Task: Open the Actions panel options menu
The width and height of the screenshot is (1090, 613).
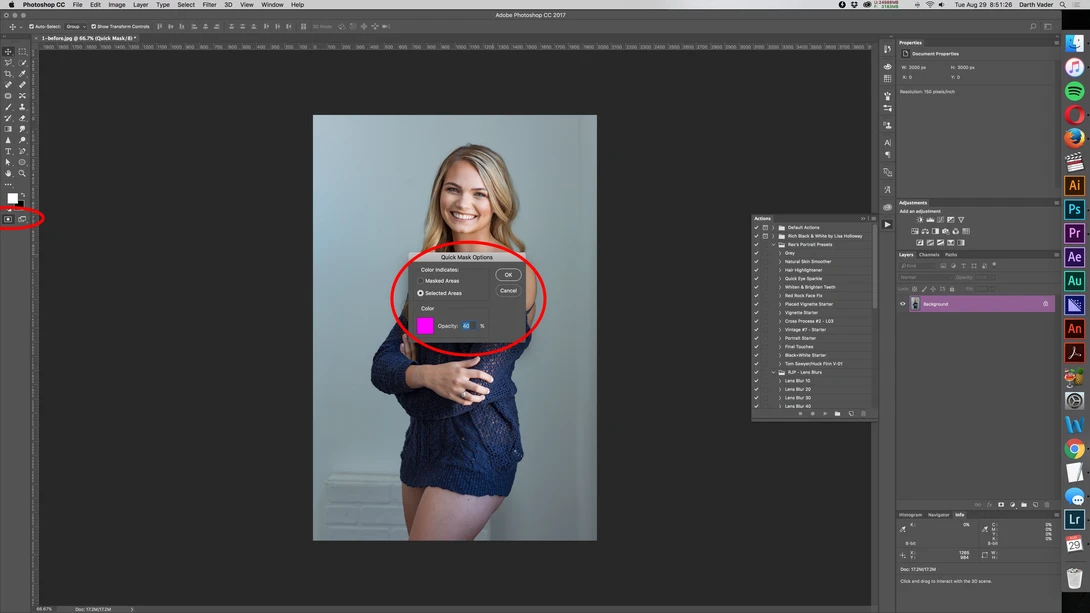Action: pyautogui.click(x=873, y=218)
